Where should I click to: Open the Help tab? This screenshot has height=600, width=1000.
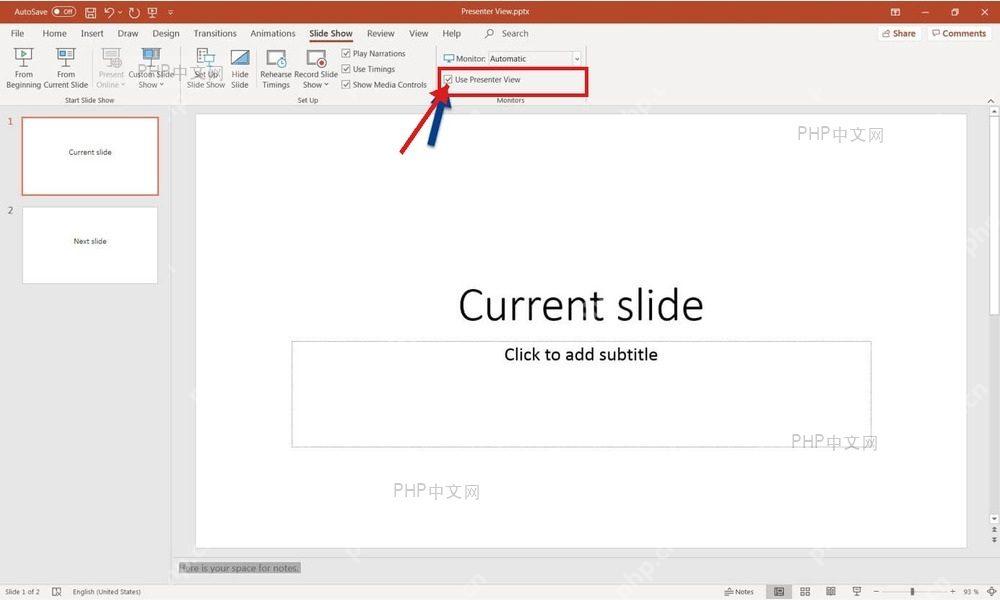pyautogui.click(x=452, y=33)
